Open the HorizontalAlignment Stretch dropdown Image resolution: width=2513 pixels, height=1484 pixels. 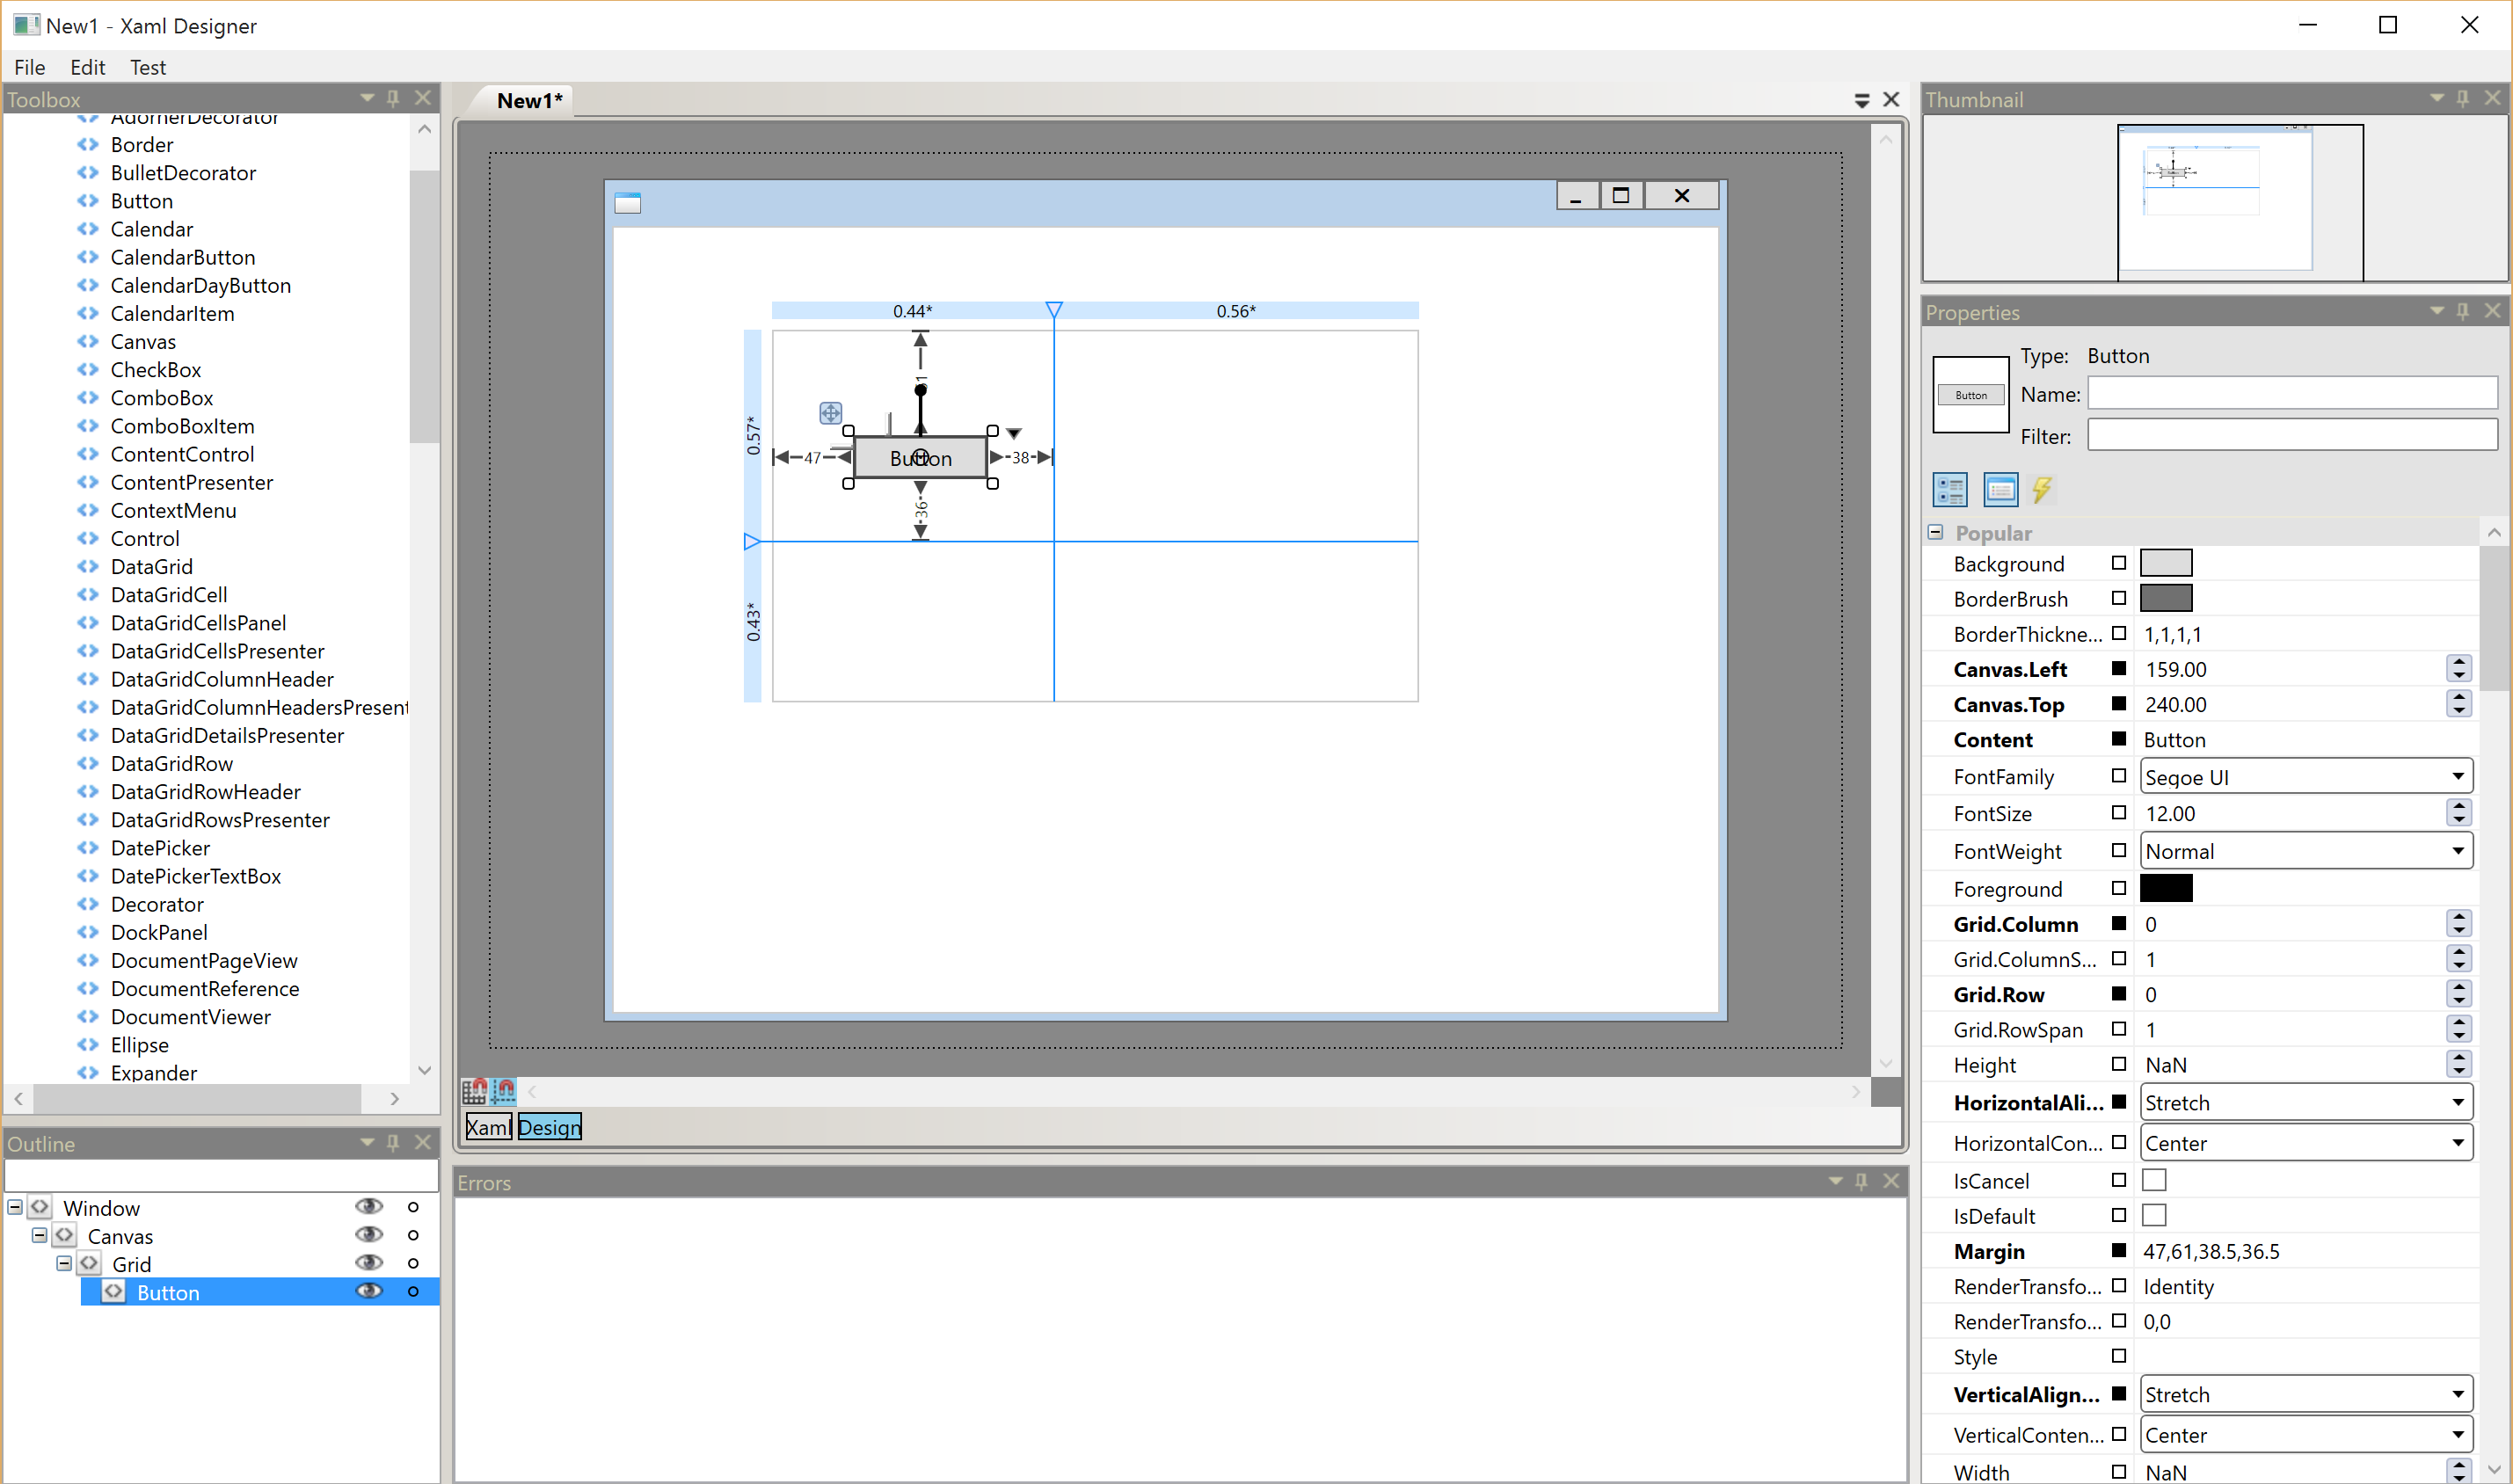[x=2458, y=1102]
